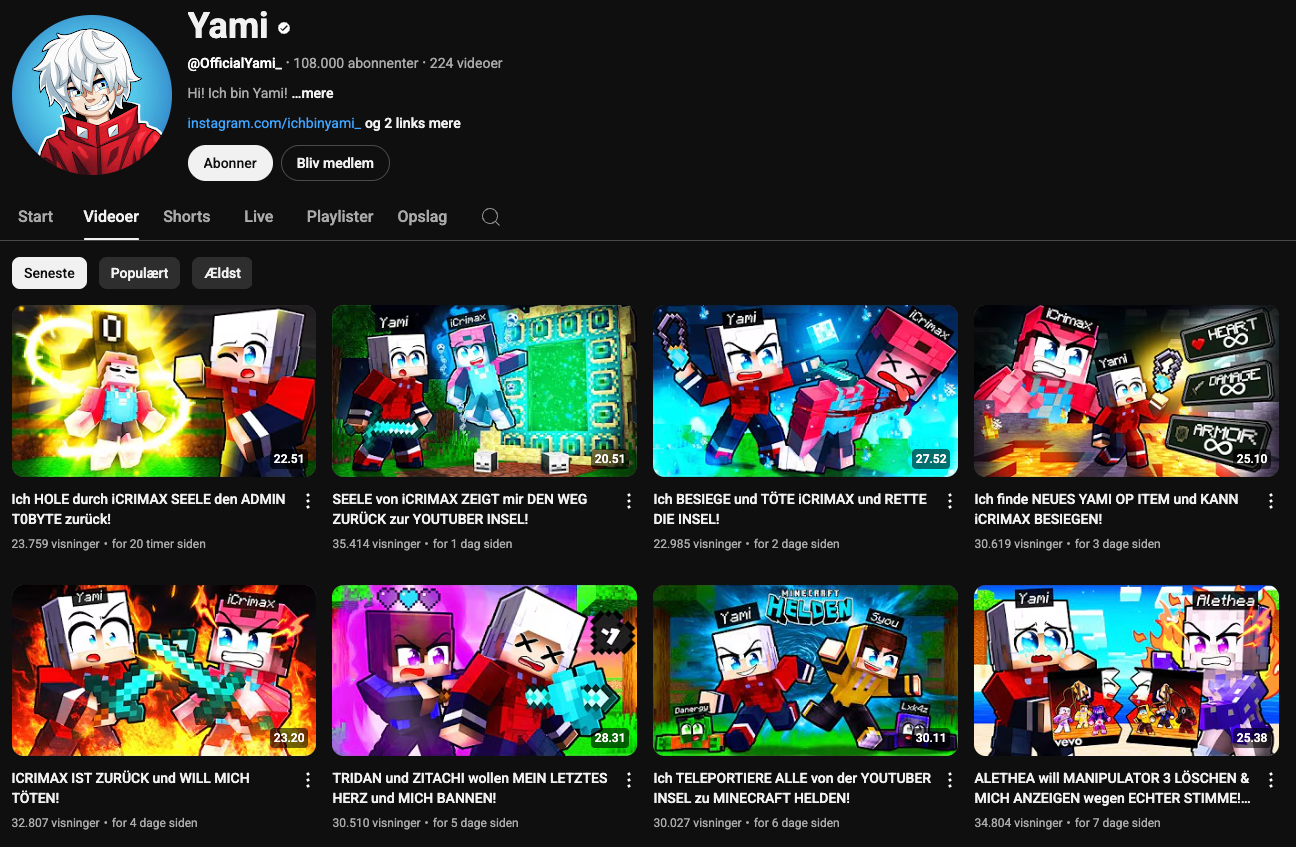
Task: Open options menu for 'Ich TELEPORTIERE ALLE' video
Action: pos(950,780)
